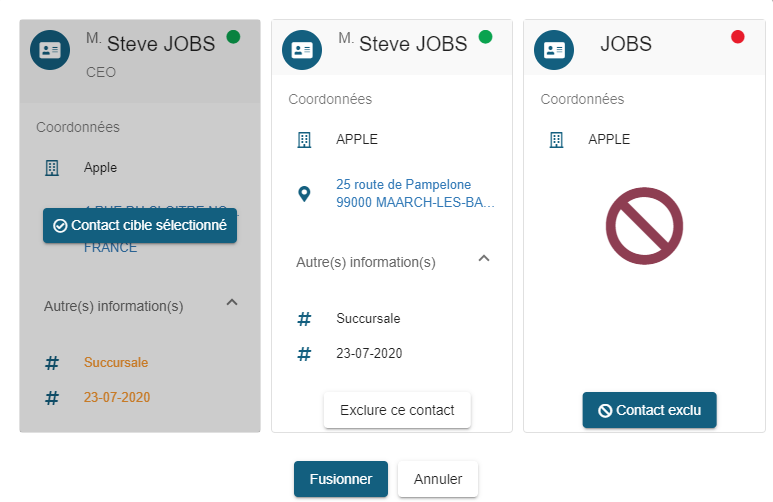The height and width of the screenshot is (502, 773).
Task: Click the contact card icon on the excluded JOBS card
Action: 554,49
